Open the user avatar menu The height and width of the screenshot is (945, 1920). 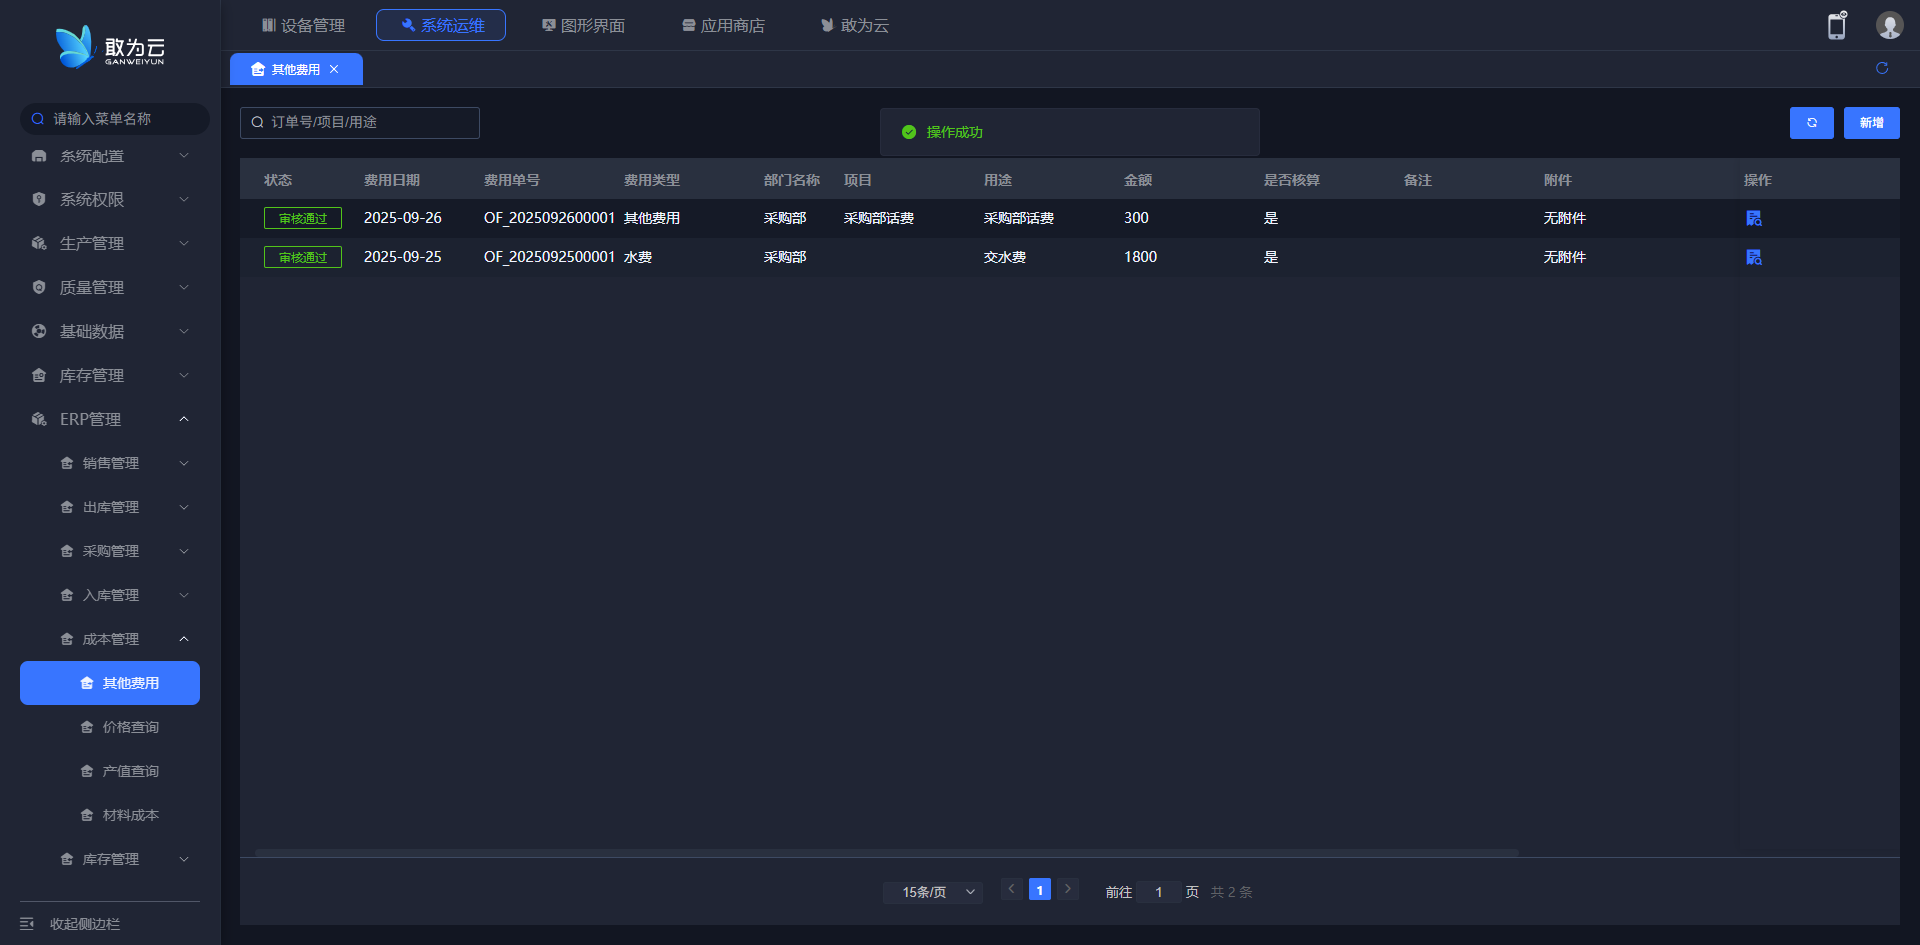[x=1889, y=25]
